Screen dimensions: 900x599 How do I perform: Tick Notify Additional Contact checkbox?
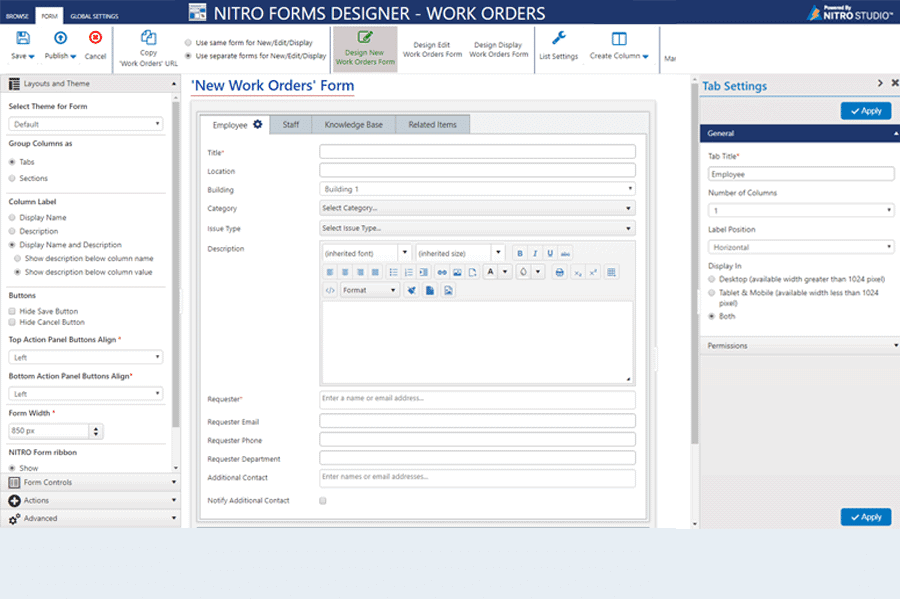tap(323, 500)
